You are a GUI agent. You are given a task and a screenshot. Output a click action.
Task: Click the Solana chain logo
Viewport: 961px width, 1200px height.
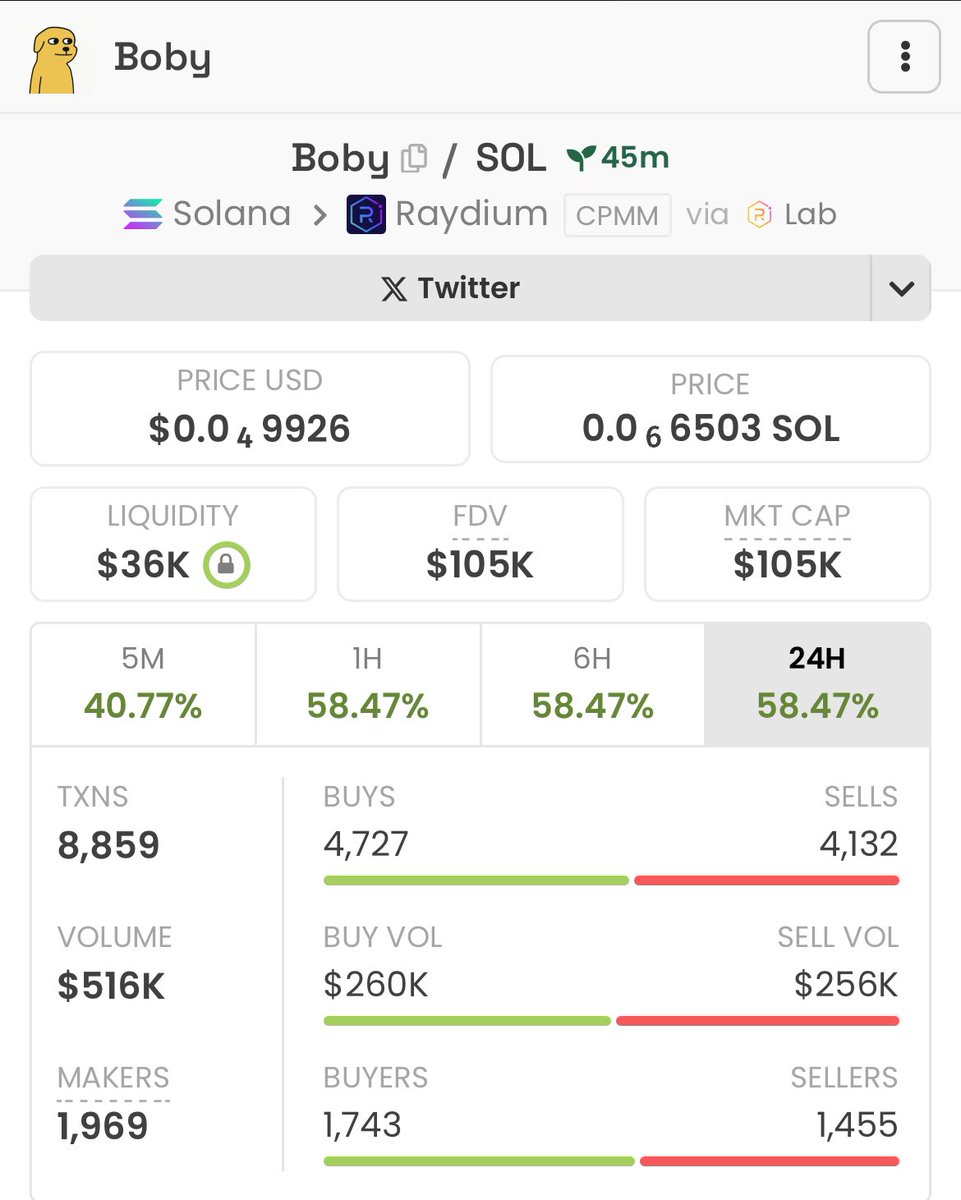click(x=142, y=214)
